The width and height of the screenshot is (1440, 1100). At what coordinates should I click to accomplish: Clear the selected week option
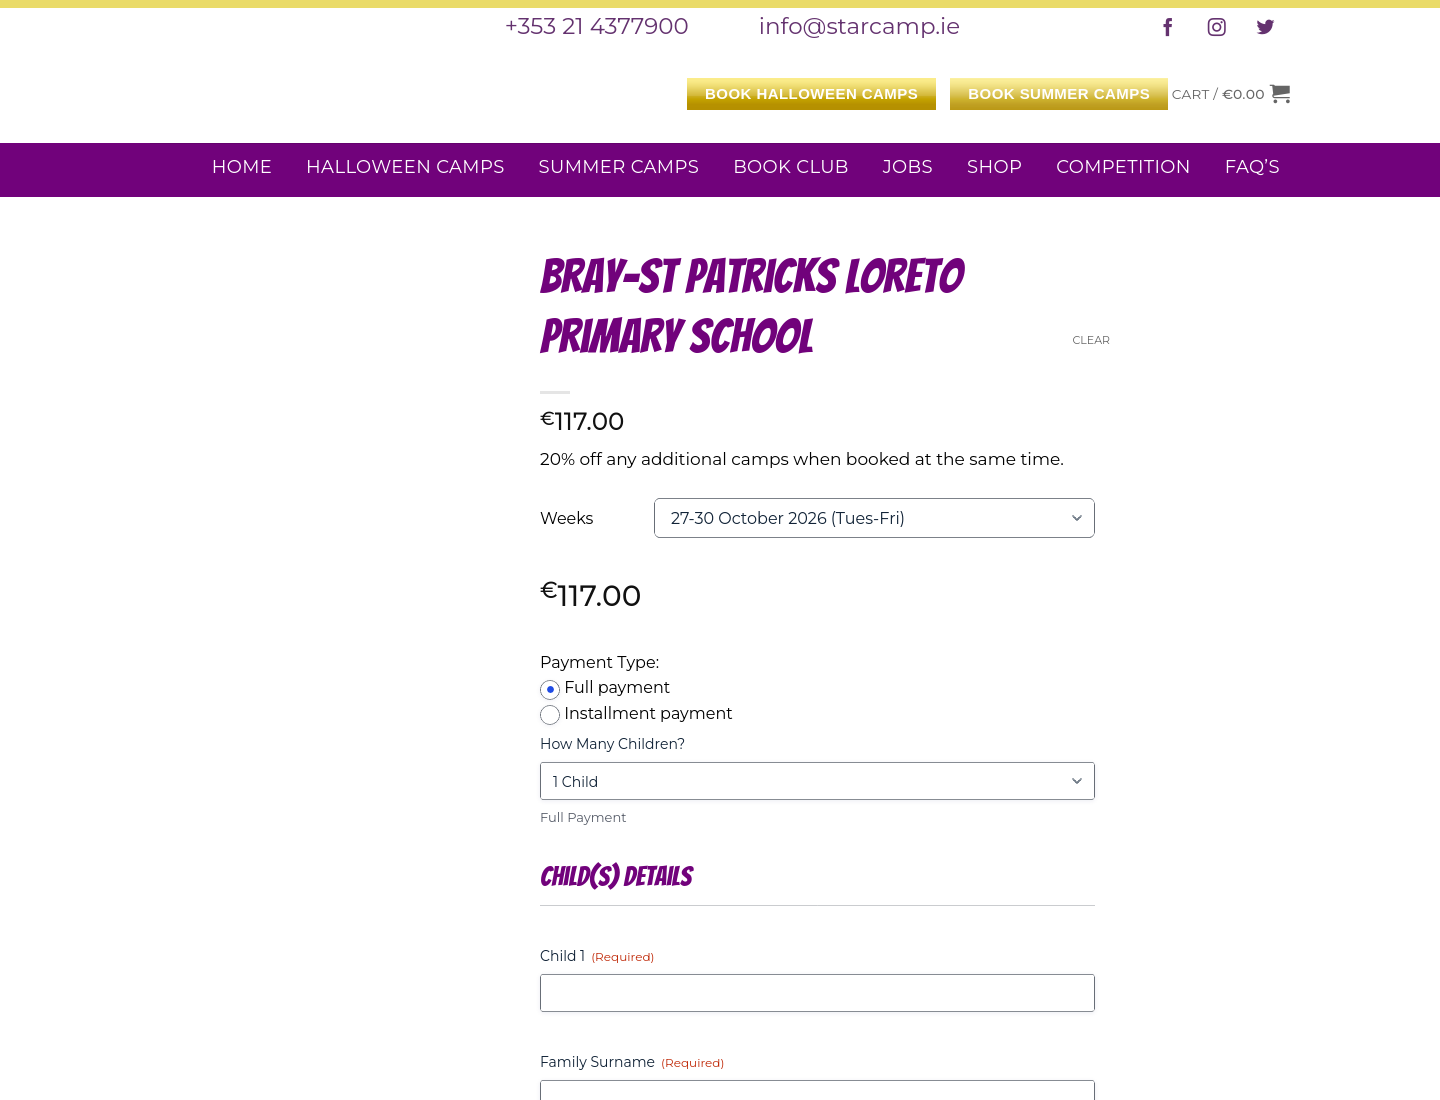(x=1091, y=340)
